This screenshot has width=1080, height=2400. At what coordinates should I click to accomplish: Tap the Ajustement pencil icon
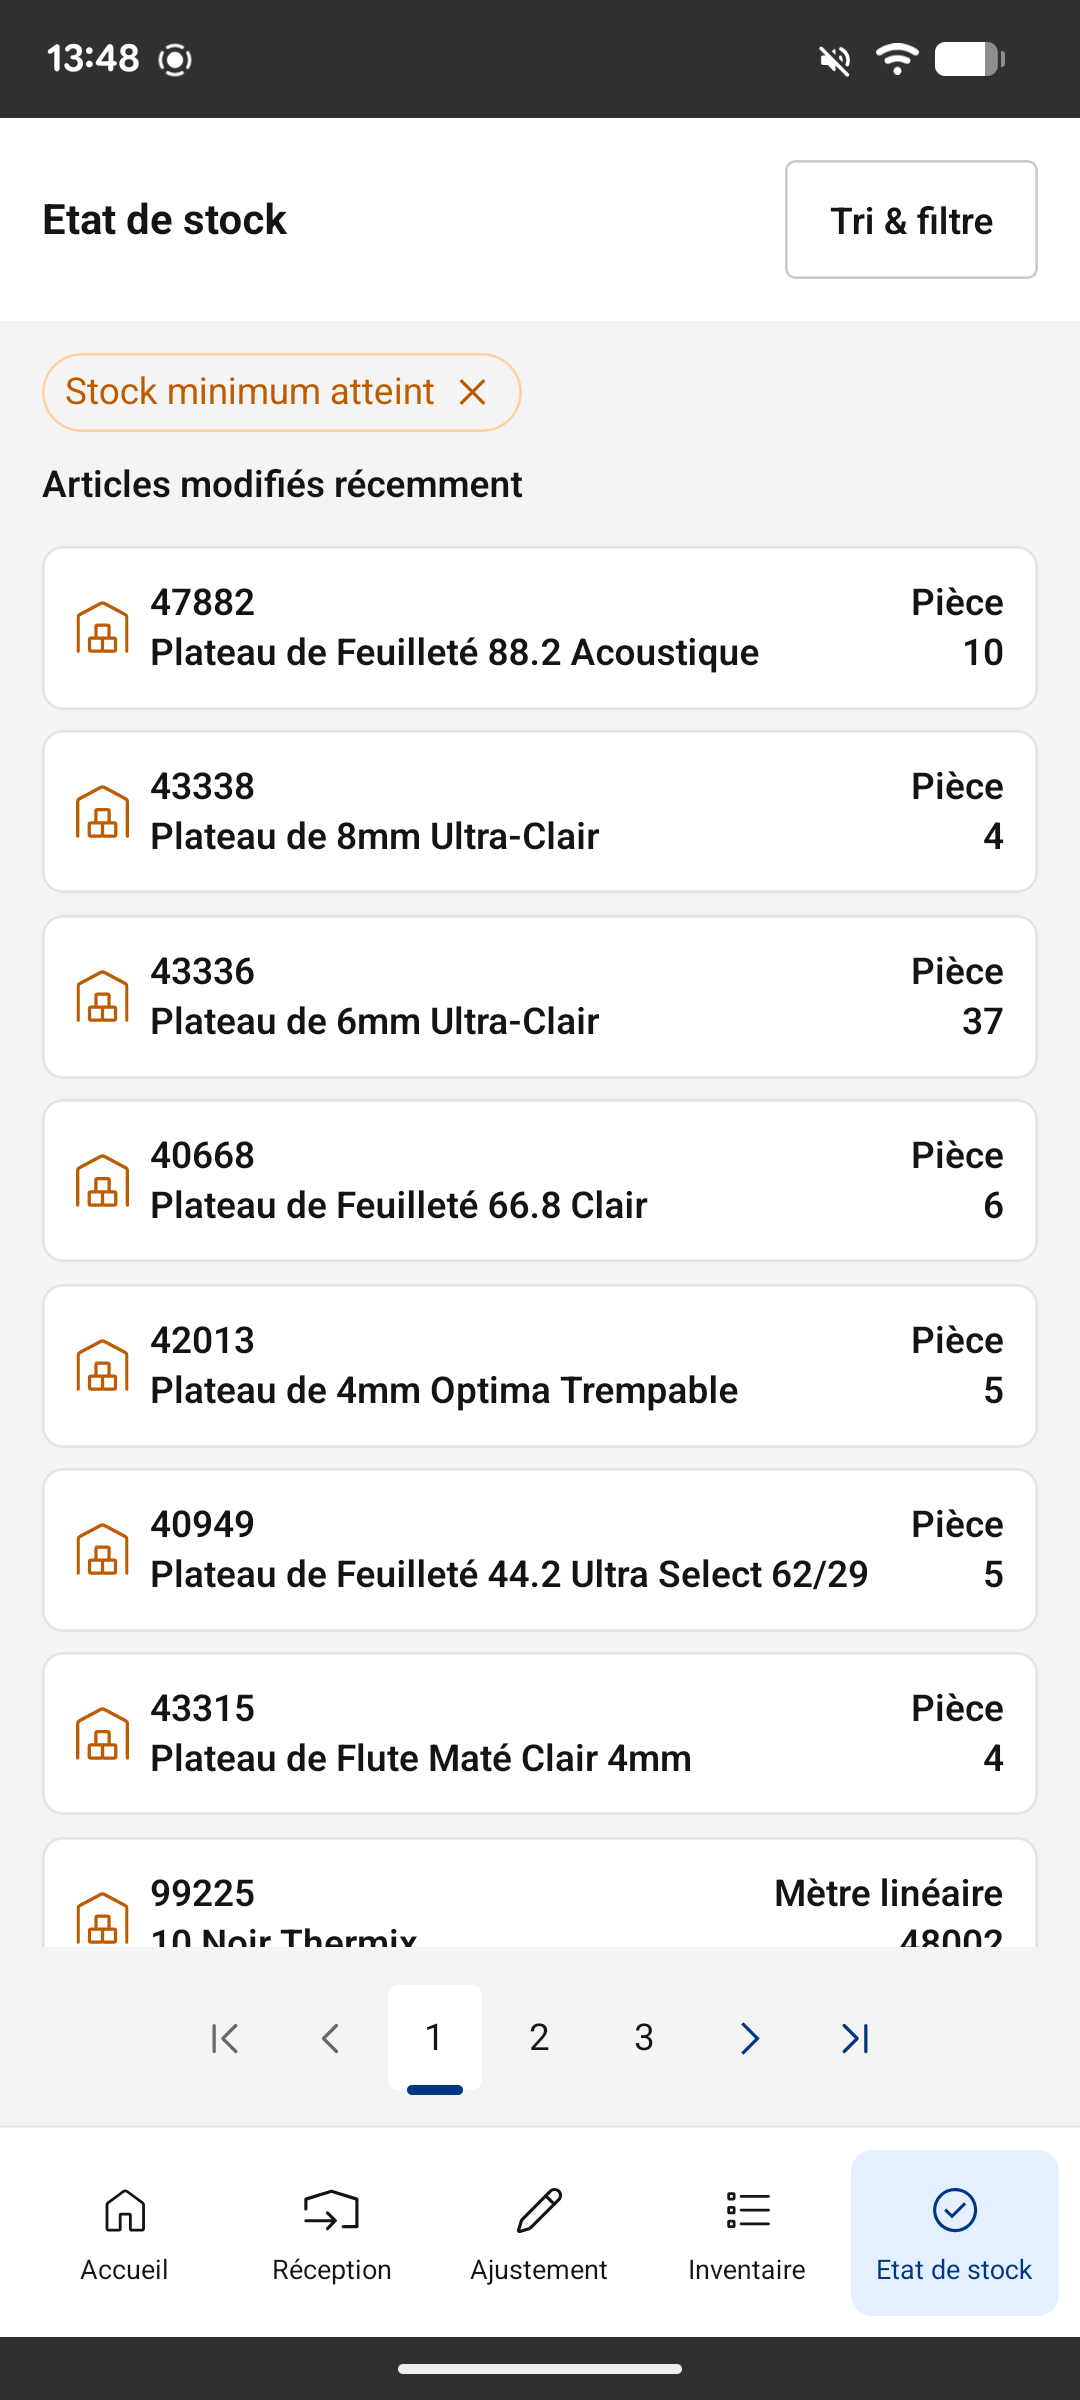(x=539, y=2211)
